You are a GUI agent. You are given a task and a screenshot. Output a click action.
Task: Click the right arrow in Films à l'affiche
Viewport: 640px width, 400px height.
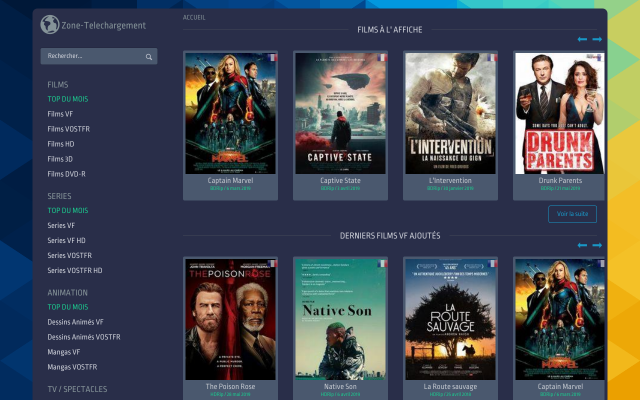(x=597, y=39)
